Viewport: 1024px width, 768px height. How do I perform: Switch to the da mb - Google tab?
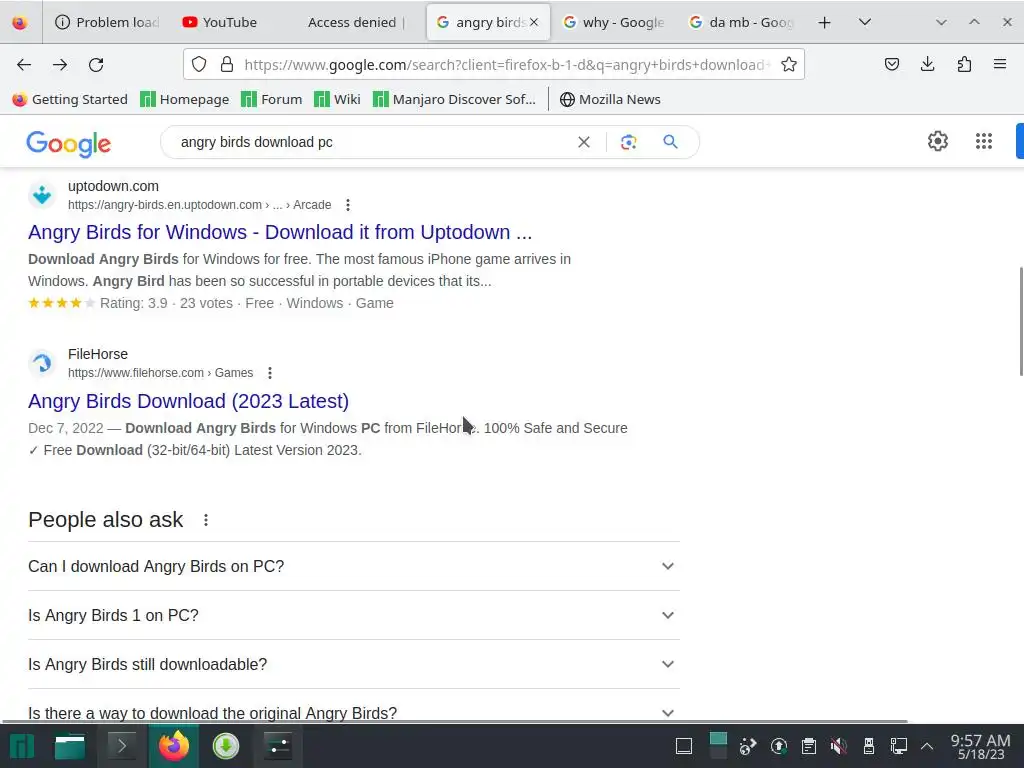[x=741, y=22]
